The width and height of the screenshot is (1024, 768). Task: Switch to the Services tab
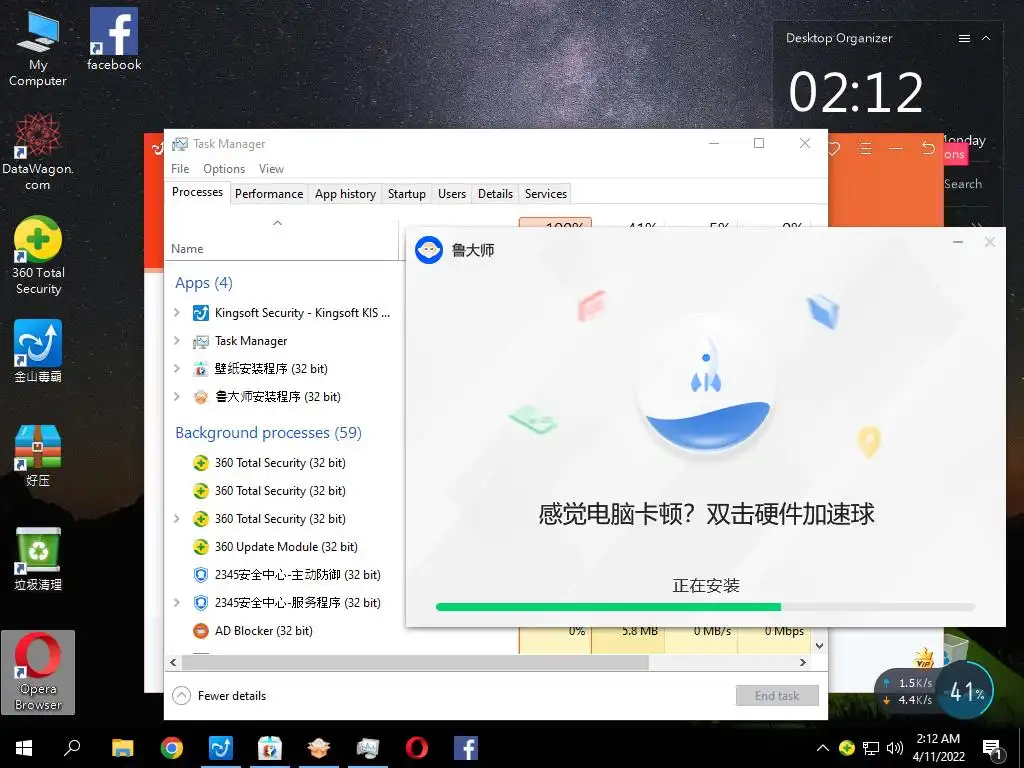click(546, 194)
